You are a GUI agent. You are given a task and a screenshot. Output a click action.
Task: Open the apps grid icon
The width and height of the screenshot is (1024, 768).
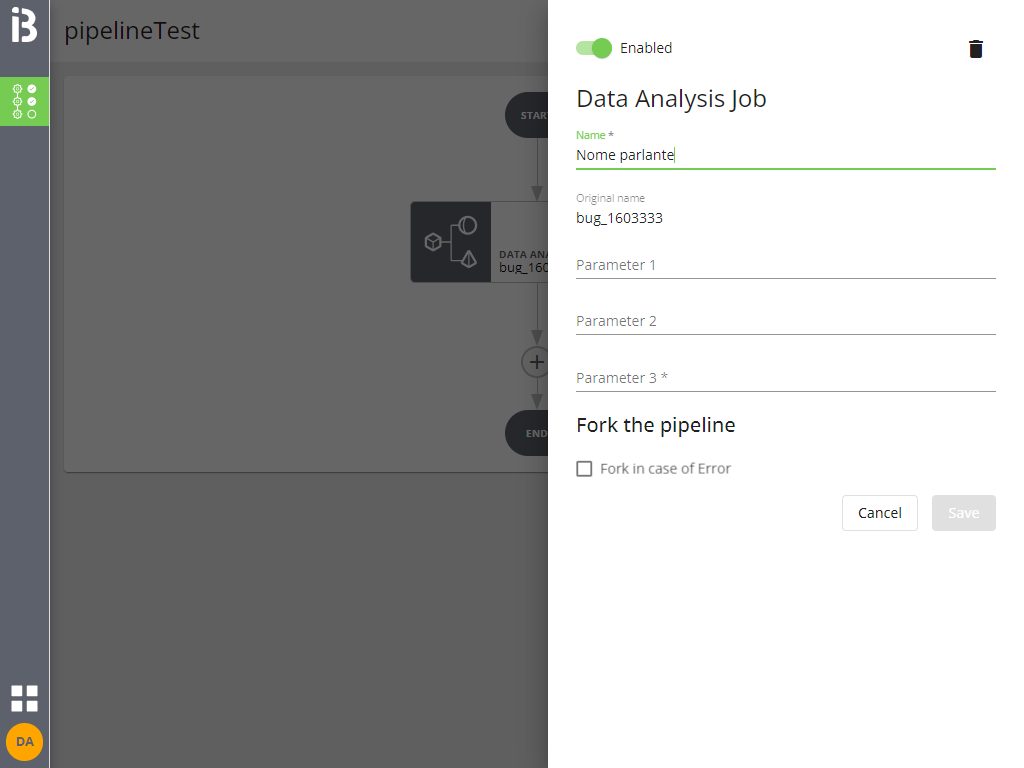click(24, 698)
